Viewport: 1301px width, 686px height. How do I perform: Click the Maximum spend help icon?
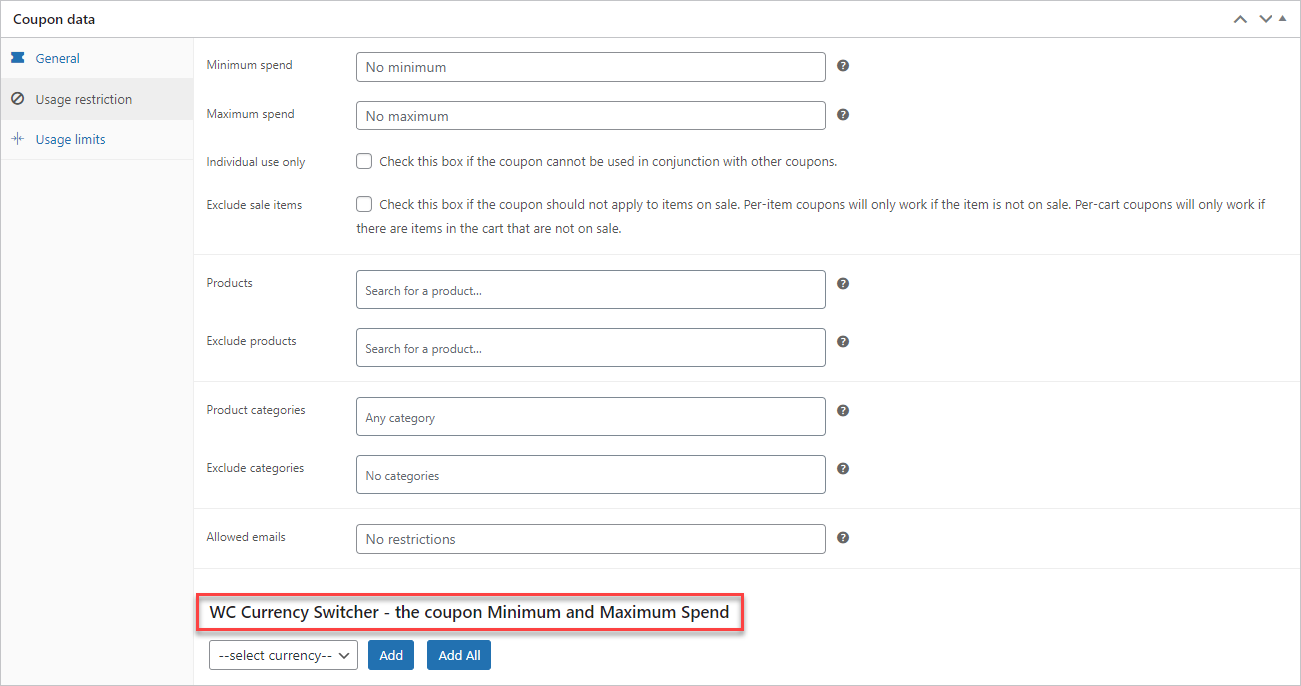843,115
